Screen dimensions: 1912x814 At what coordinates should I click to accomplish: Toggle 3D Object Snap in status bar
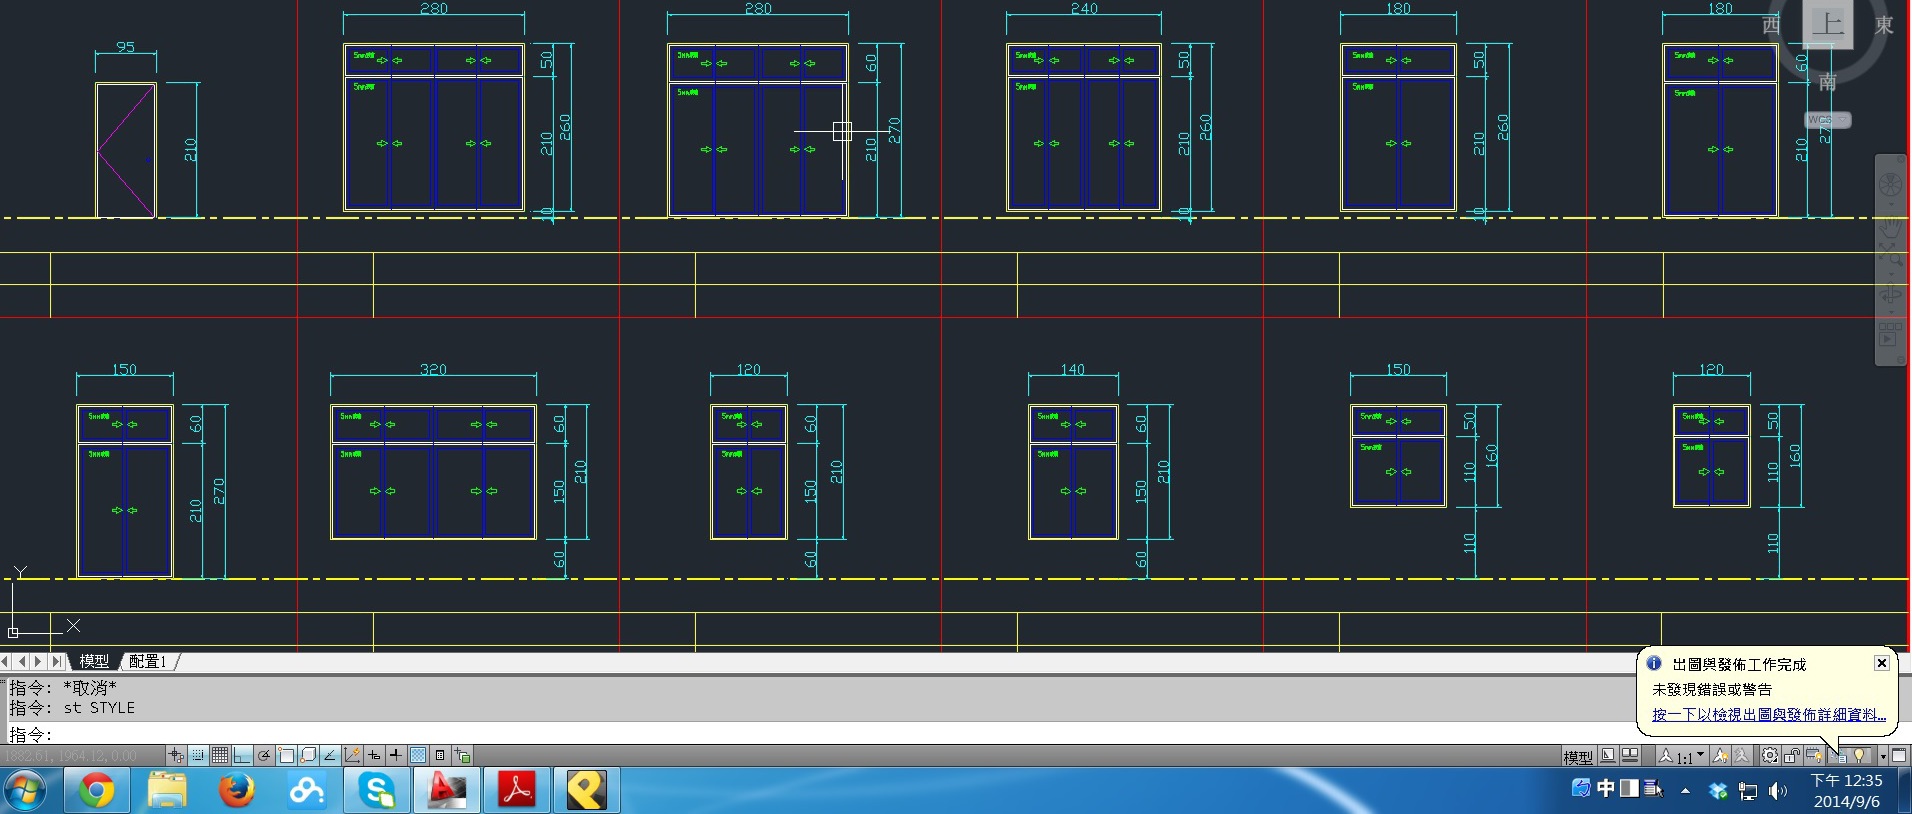(308, 756)
